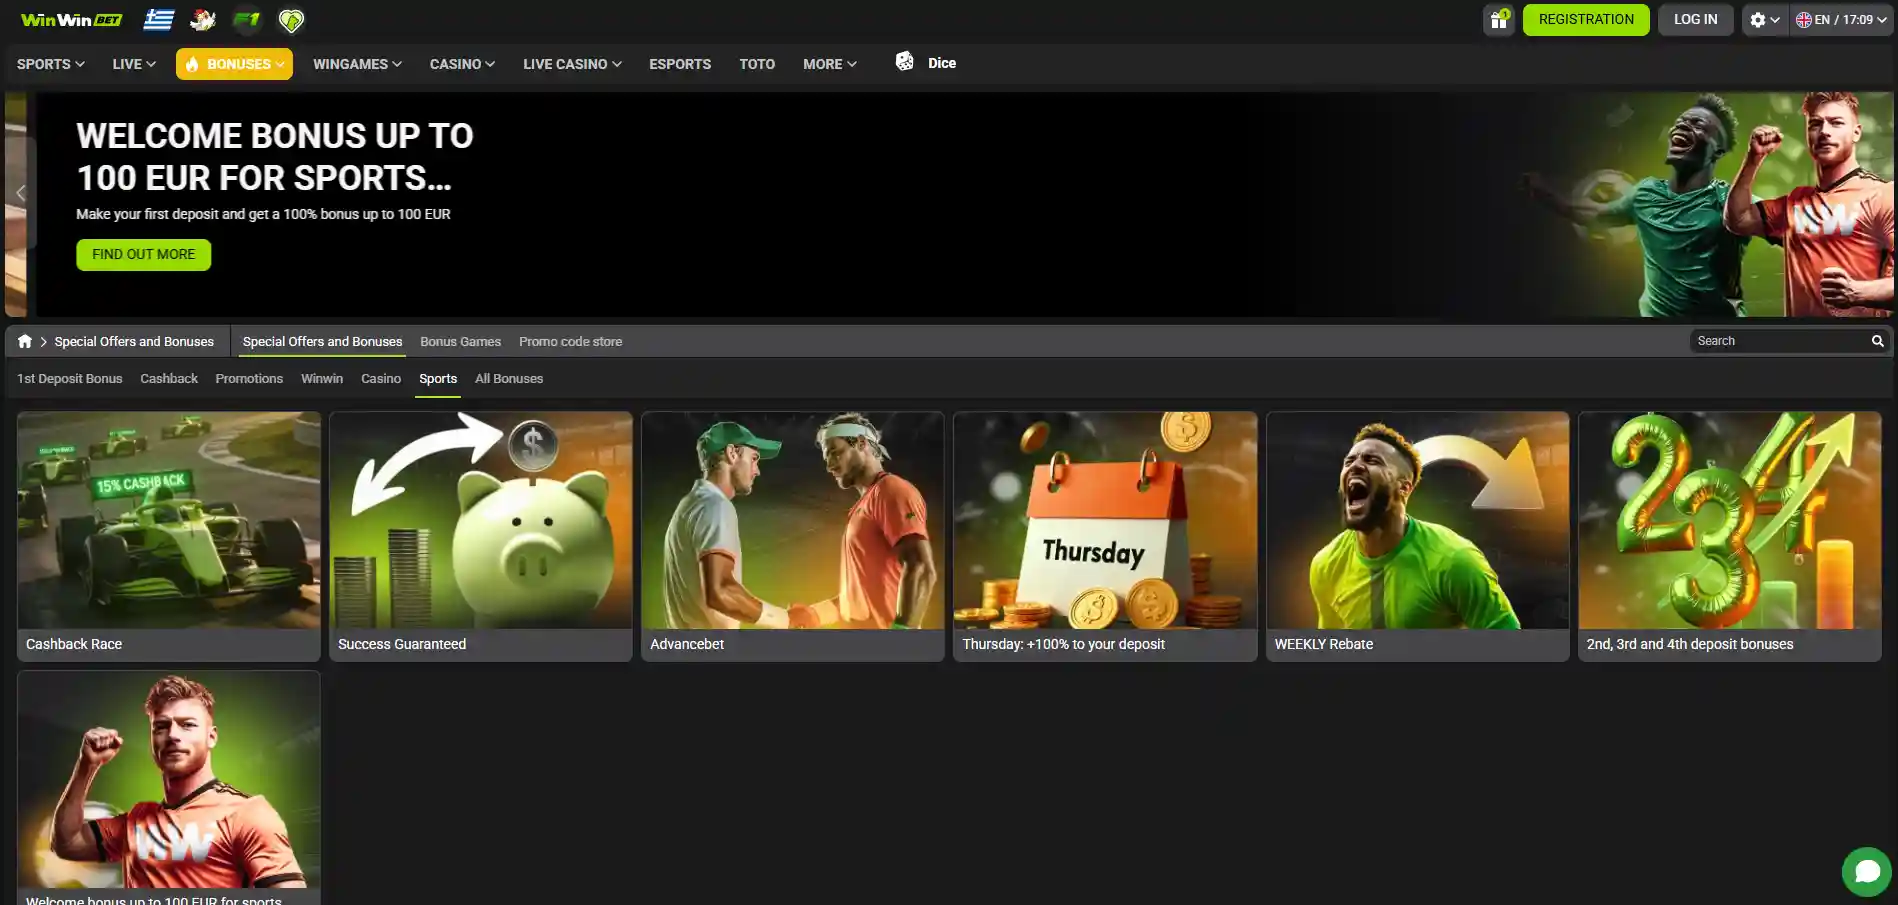
Task: Click the search magnifier icon
Action: click(x=1878, y=341)
